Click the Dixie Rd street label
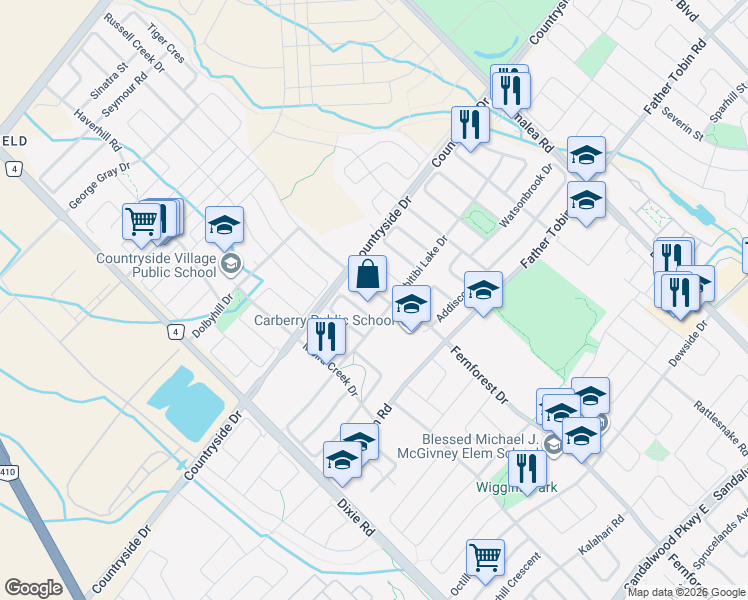This screenshot has height=600, width=748. (x=355, y=517)
